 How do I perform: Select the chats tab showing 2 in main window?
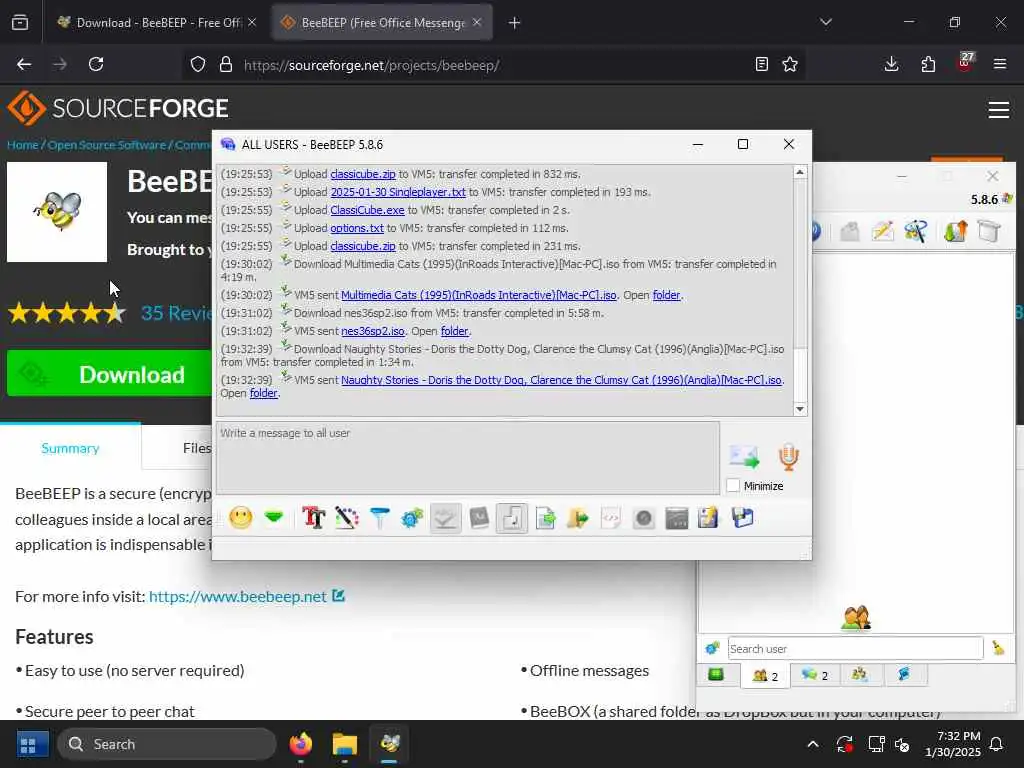[x=814, y=675]
